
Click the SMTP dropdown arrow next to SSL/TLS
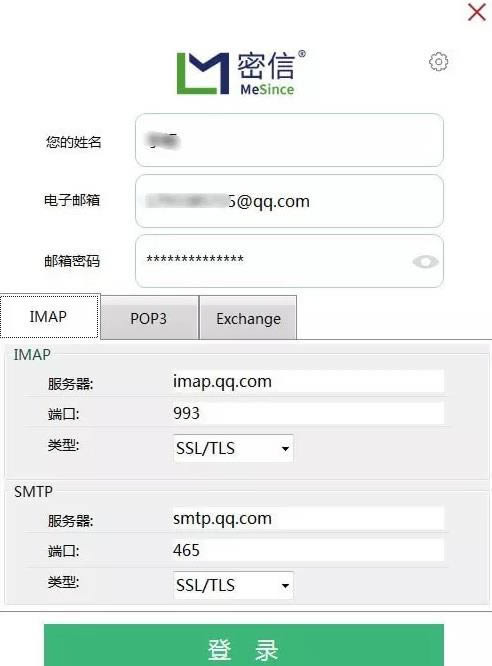point(285,586)
